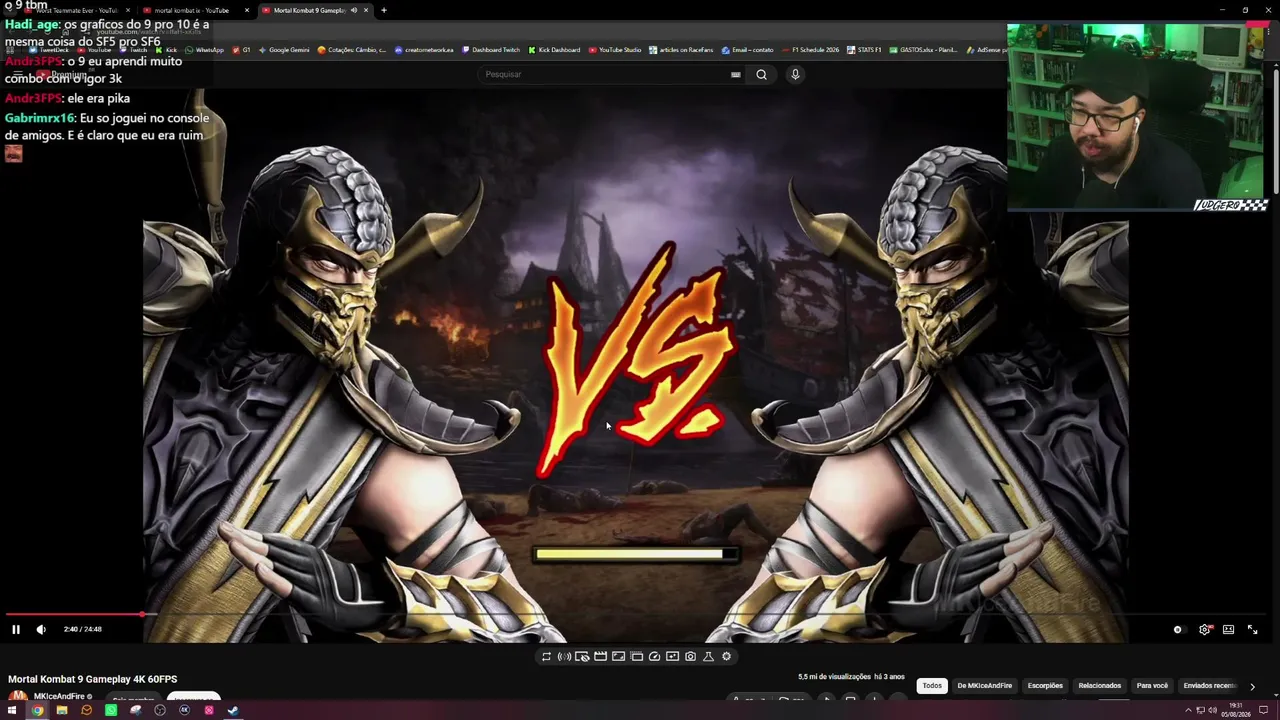Show more filter chips with right arrow
This screenshot has height=720, width=1280.
click(1252, 686)
